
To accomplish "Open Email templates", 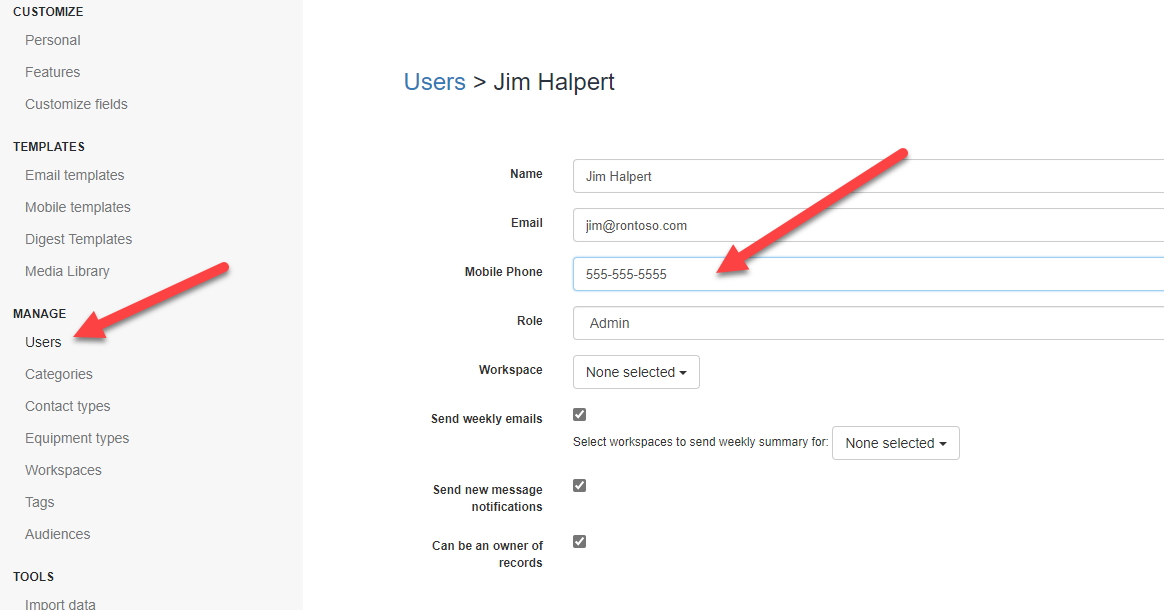I will coord(75,175).
